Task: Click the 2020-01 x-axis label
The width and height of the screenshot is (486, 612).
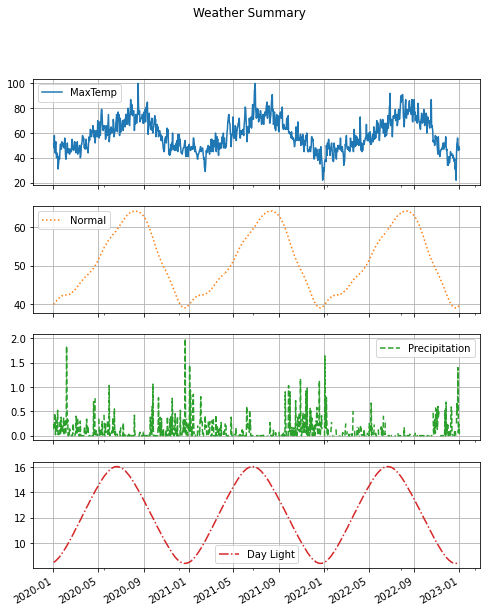Action: click(x=33, y=590)
